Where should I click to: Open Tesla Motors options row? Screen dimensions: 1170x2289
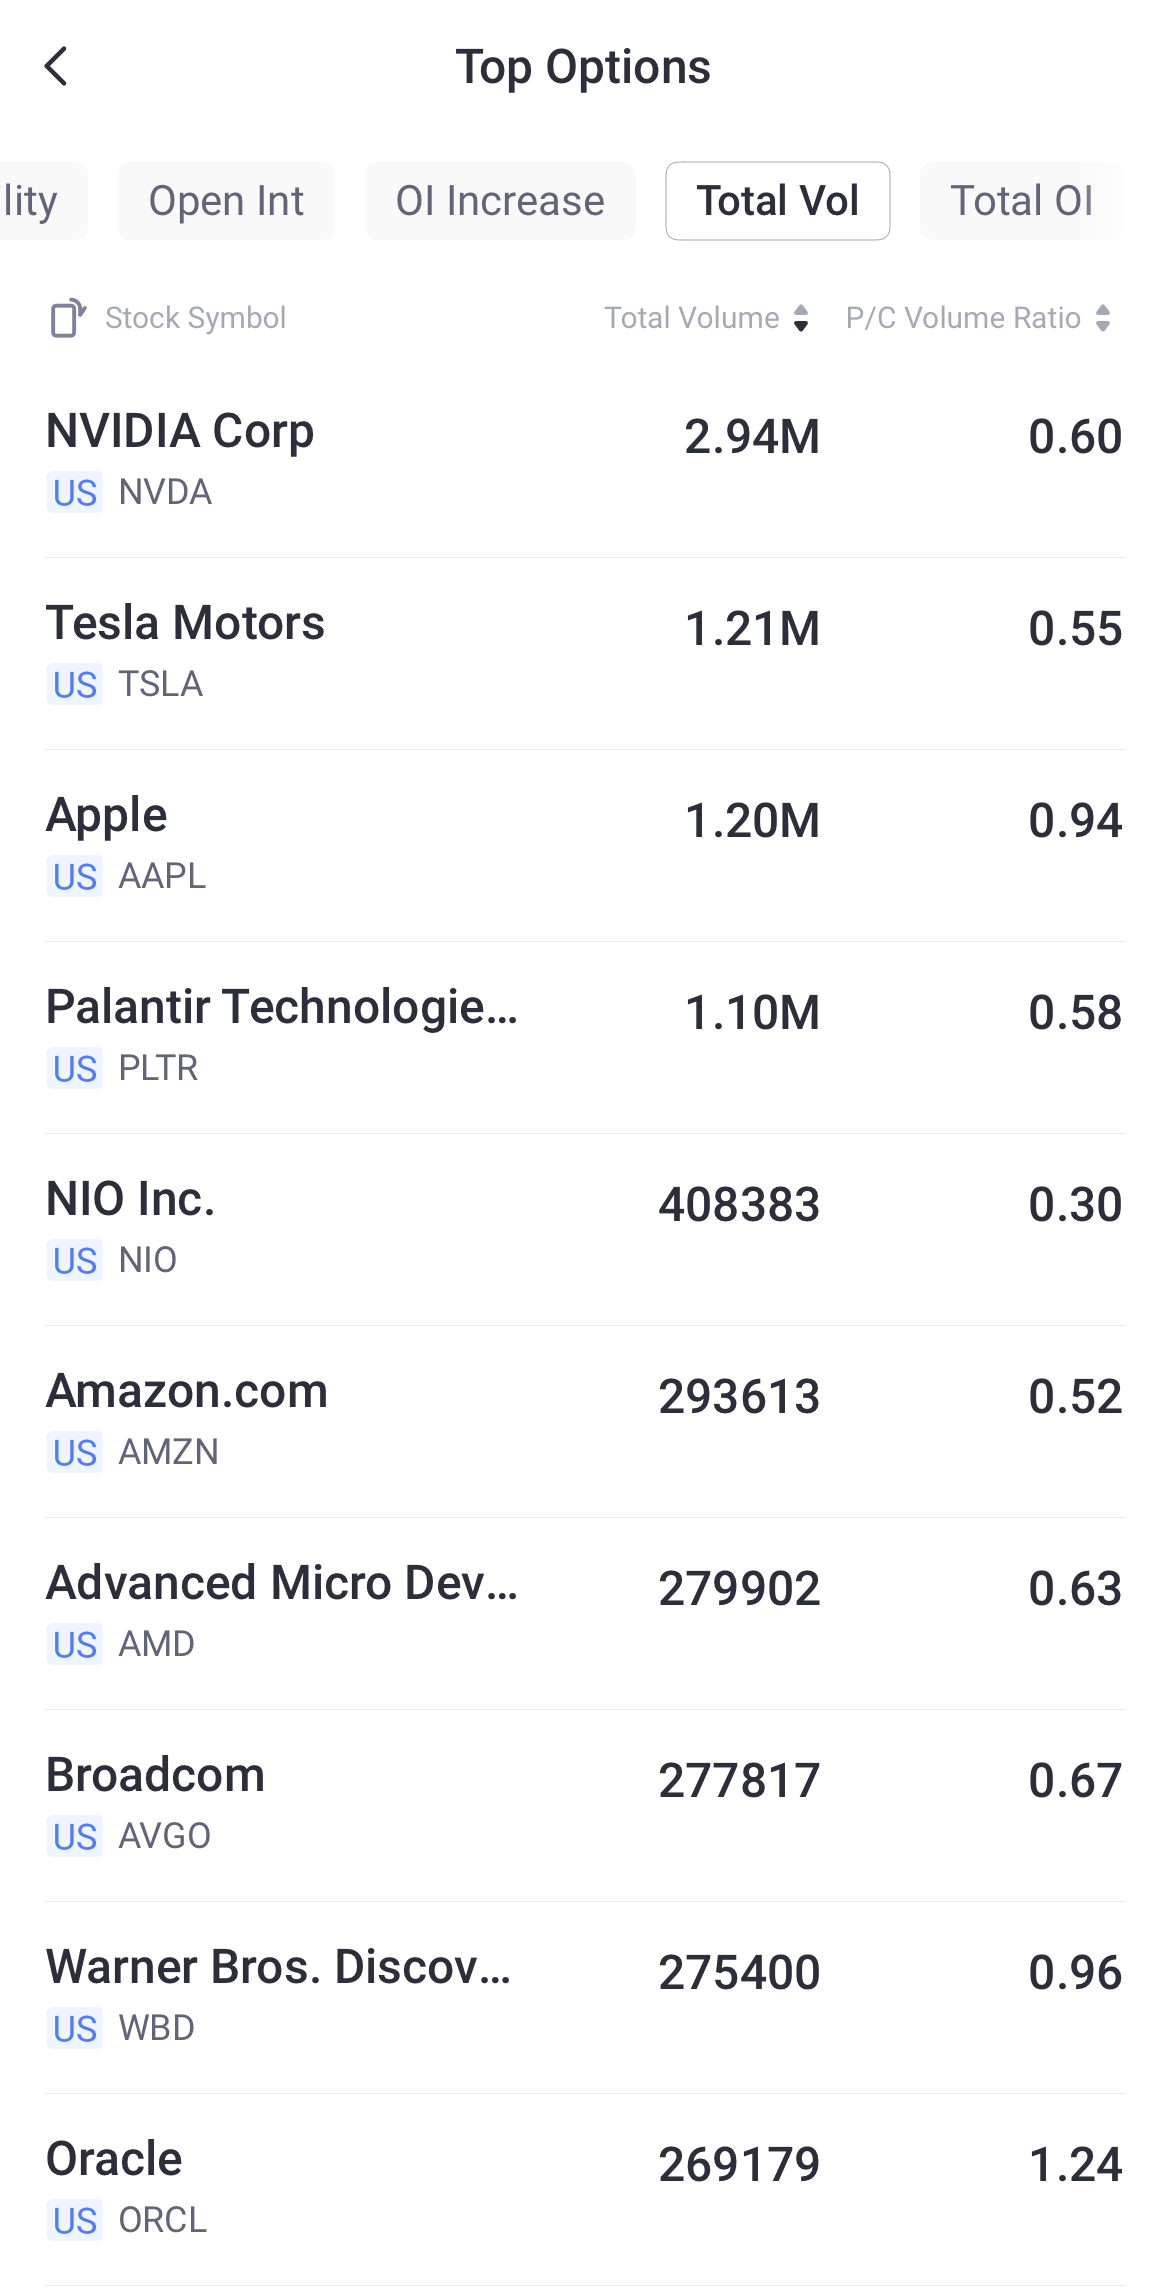[x=585, y=652]
